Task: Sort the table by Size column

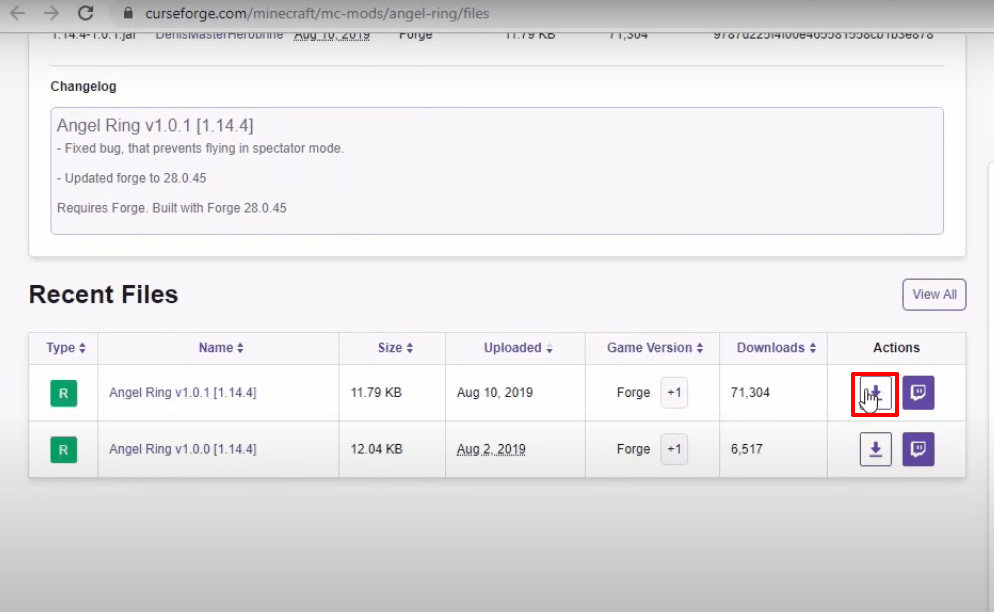Action: [x=396, y=348]
